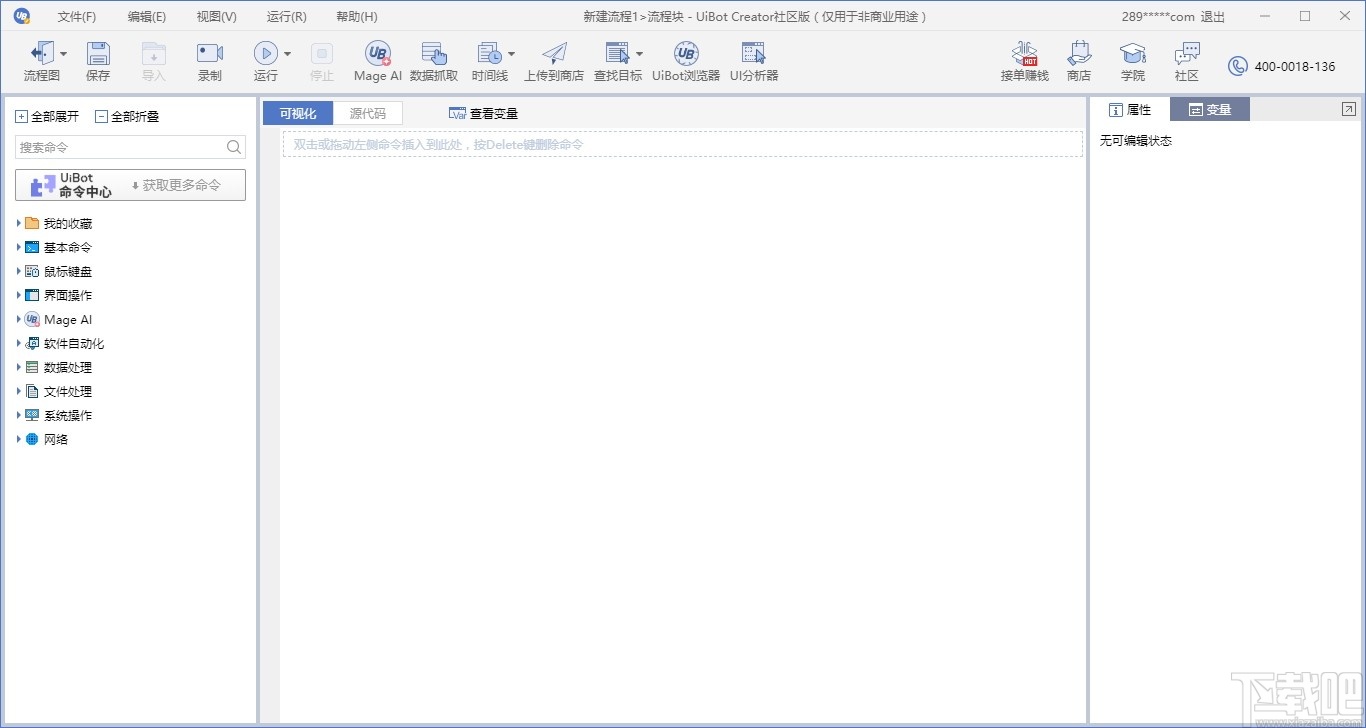Open the 学院 academy icon
The image size is (1366, 728).
[1133, 54]
